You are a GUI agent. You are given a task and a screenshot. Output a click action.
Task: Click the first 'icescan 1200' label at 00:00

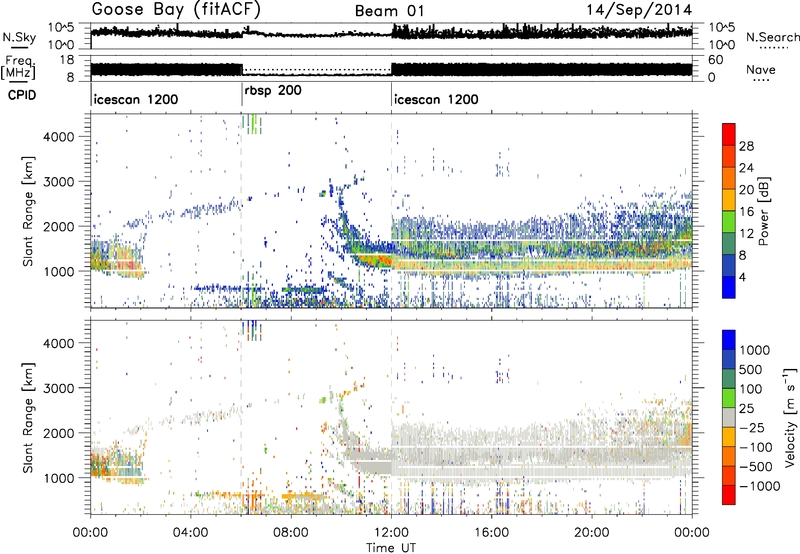[x=136, y=99]
